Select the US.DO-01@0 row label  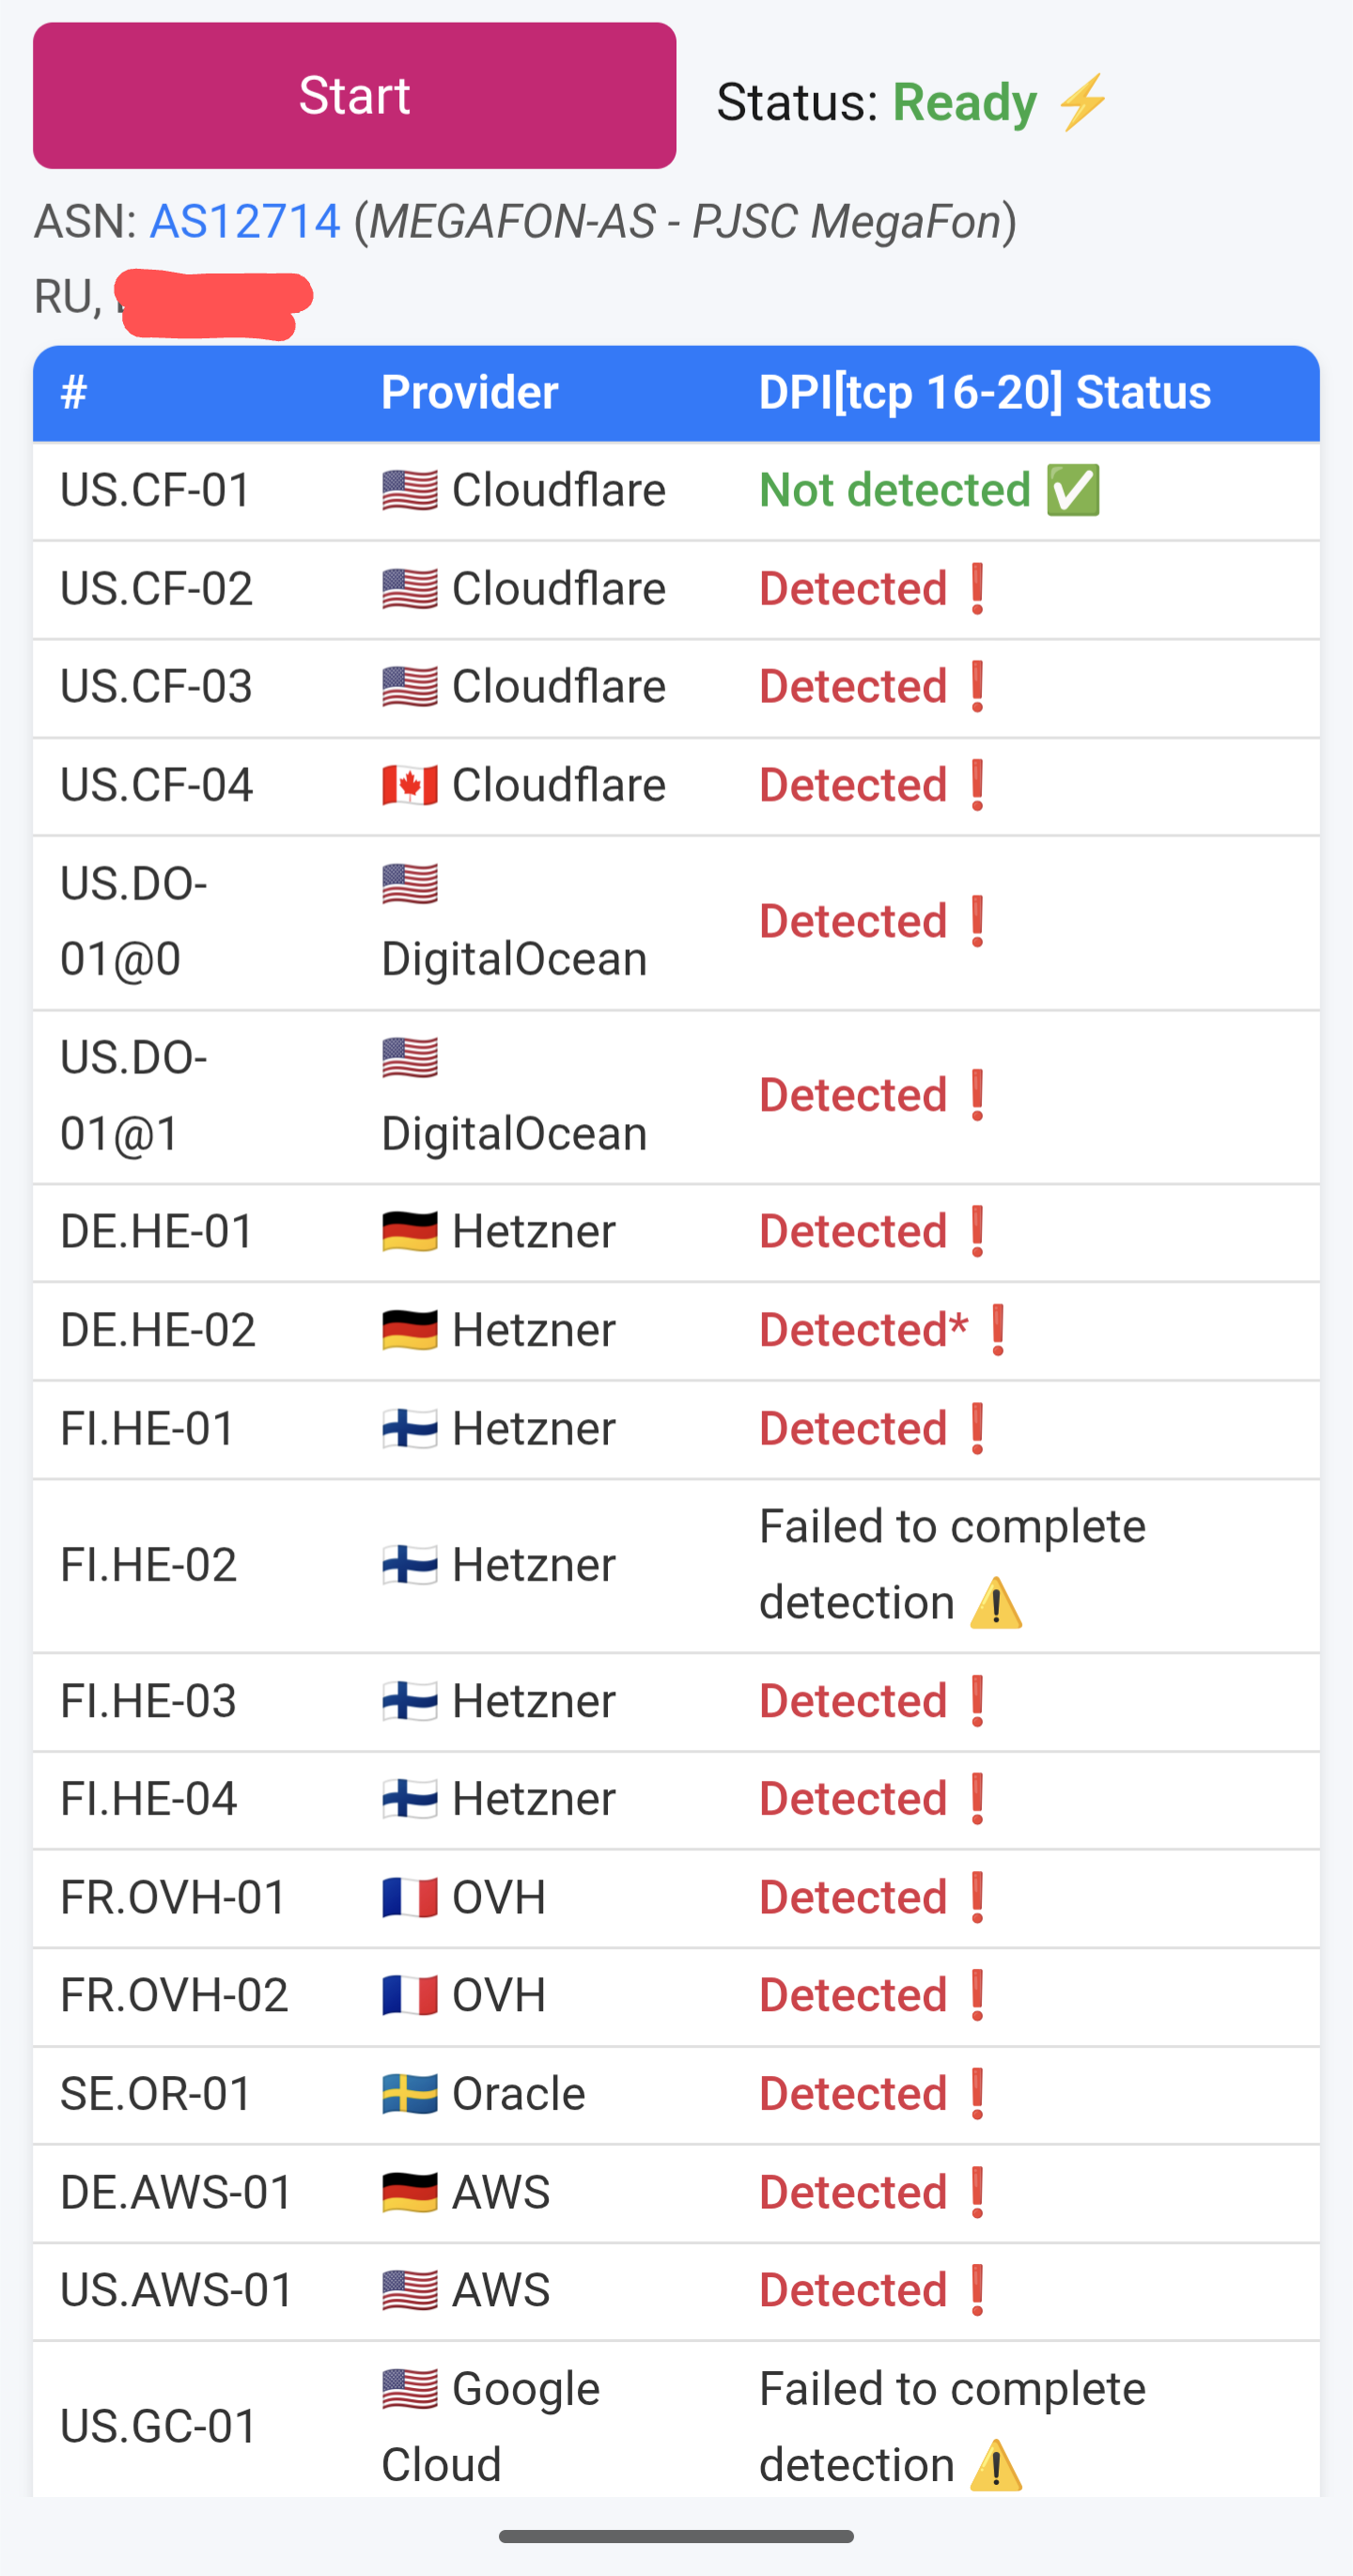[x=133, y=921]
